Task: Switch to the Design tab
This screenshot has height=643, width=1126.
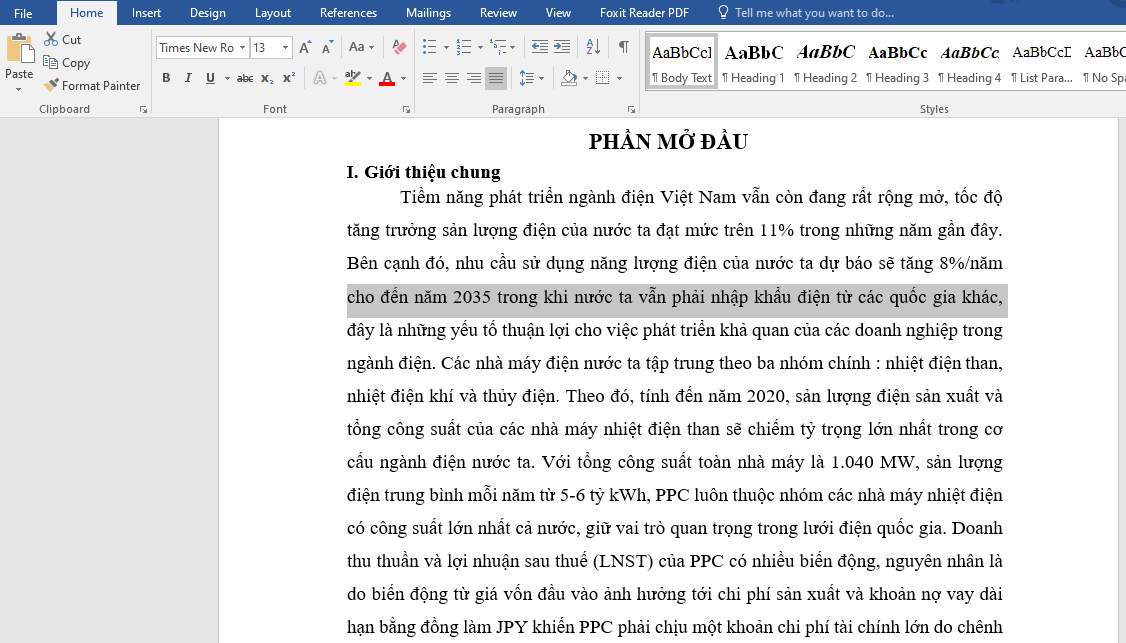Action: point(208,13)
